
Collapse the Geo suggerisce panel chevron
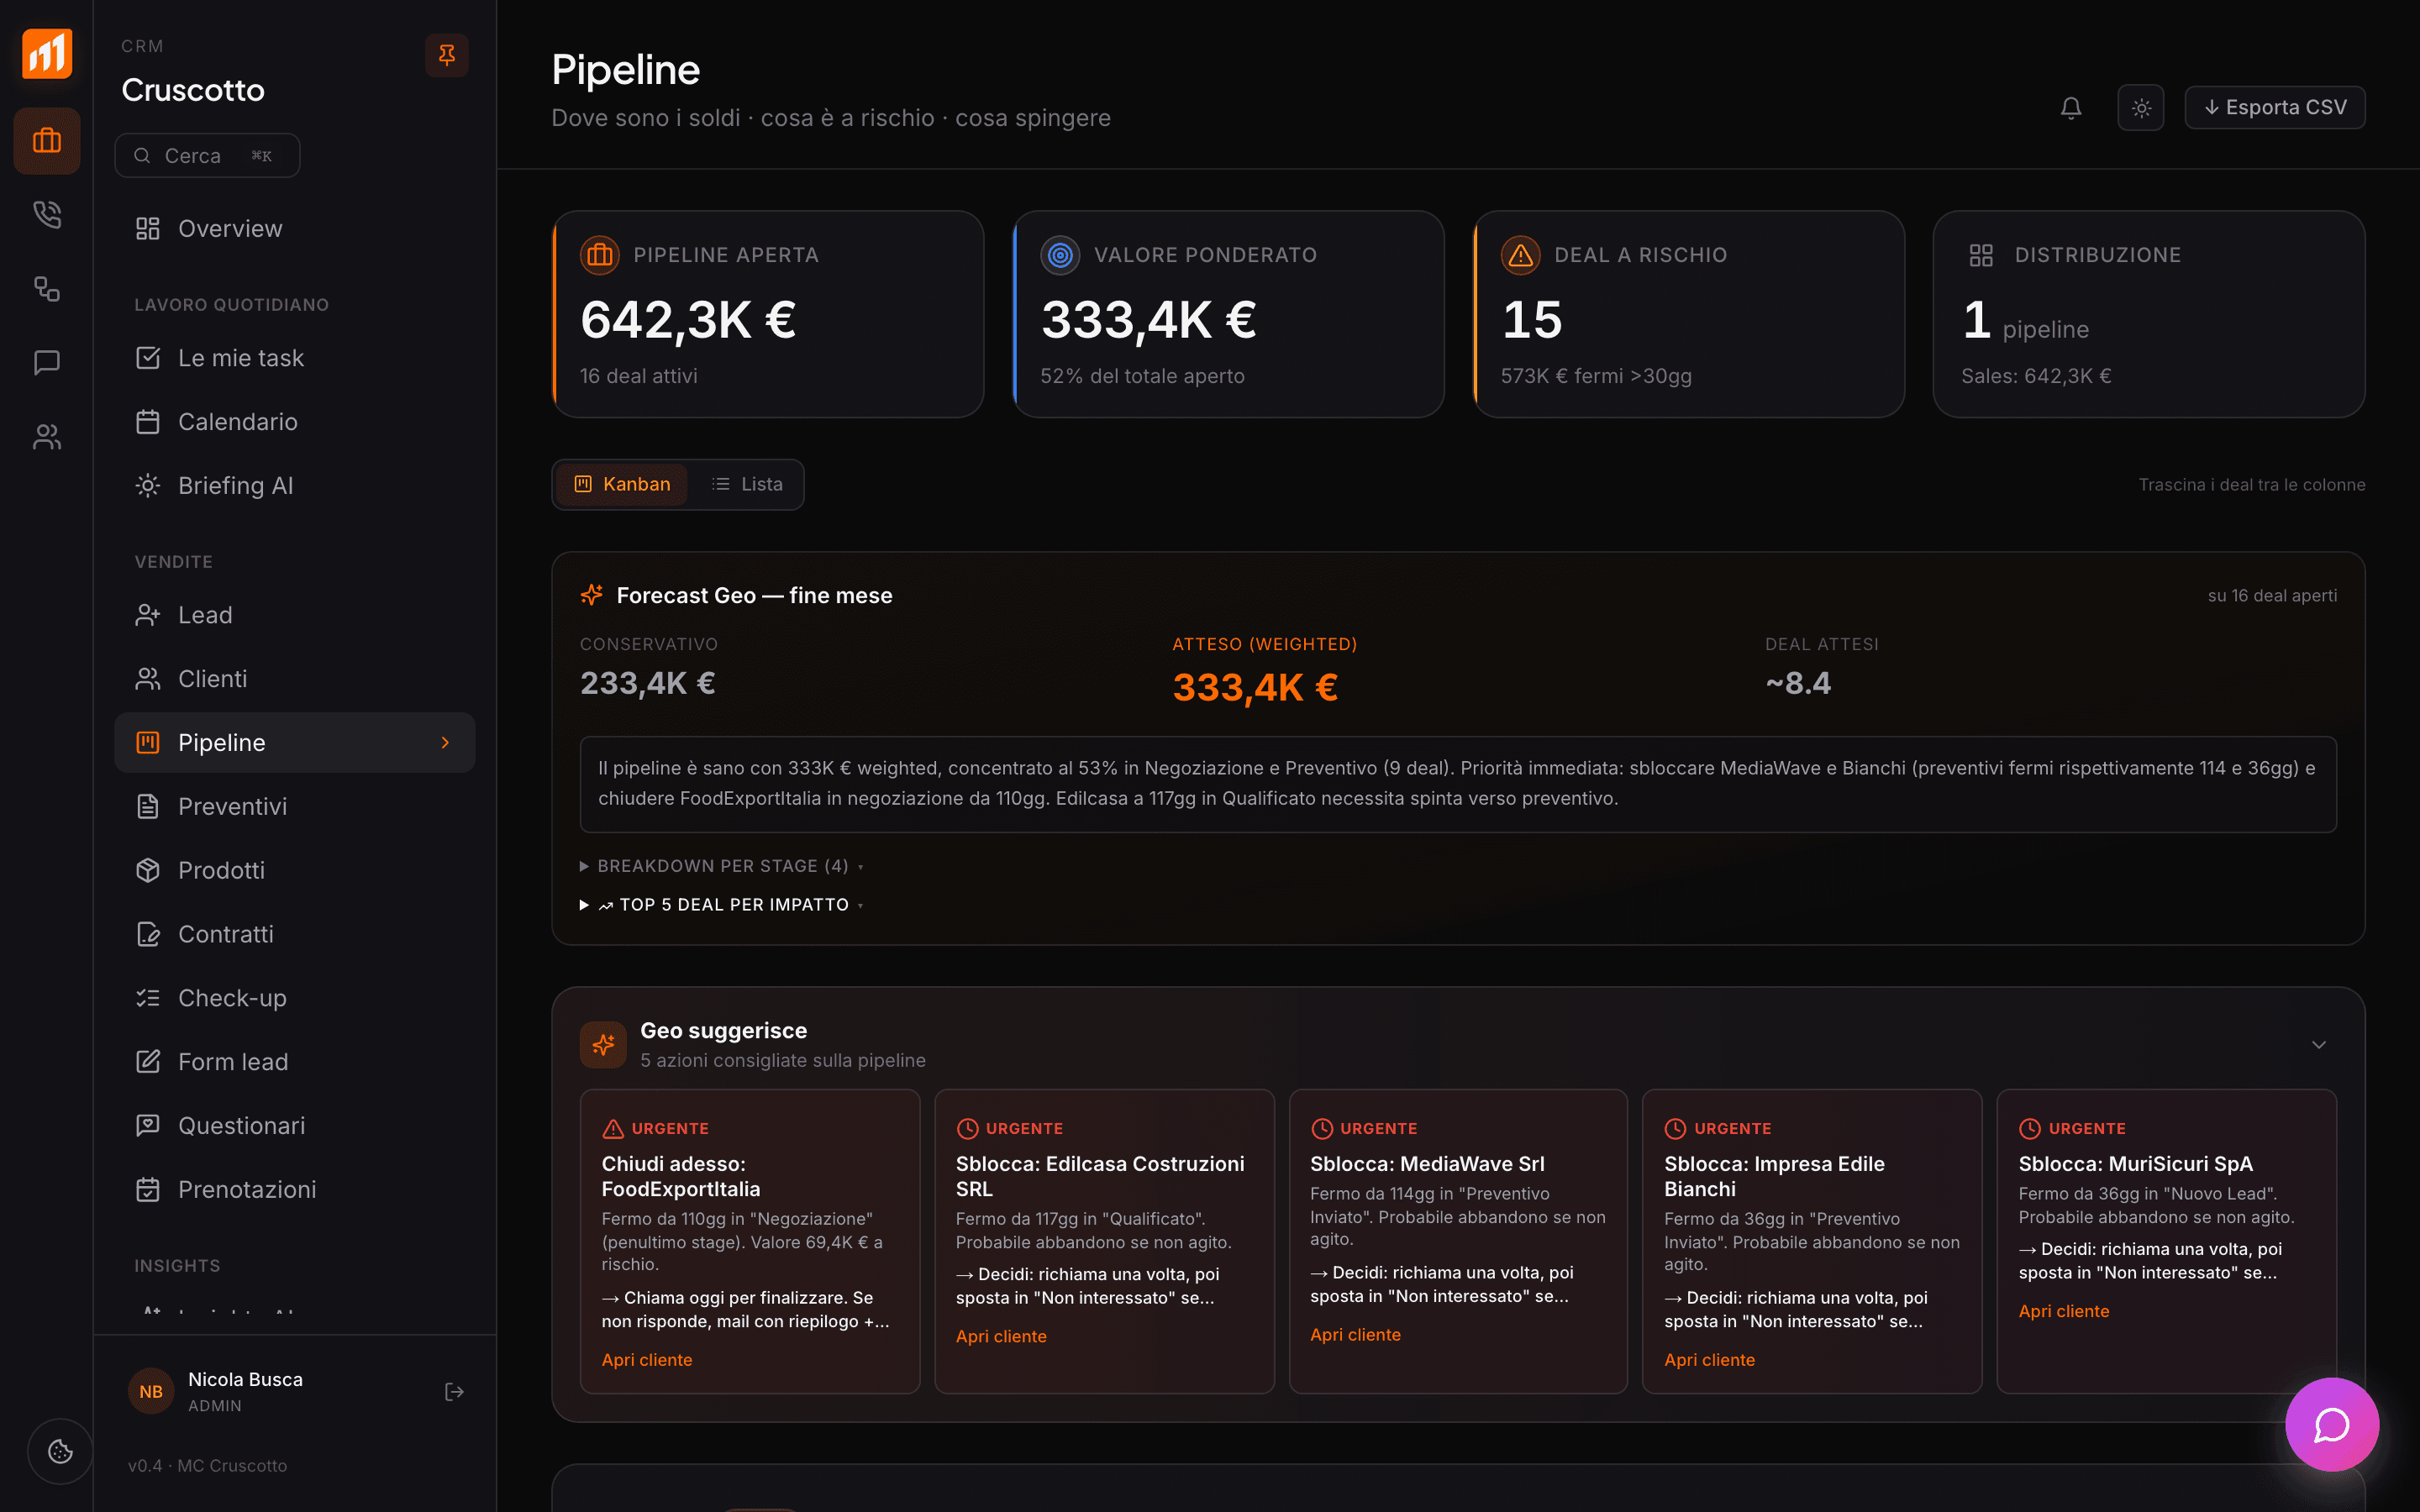[x=2319, y=1045]
